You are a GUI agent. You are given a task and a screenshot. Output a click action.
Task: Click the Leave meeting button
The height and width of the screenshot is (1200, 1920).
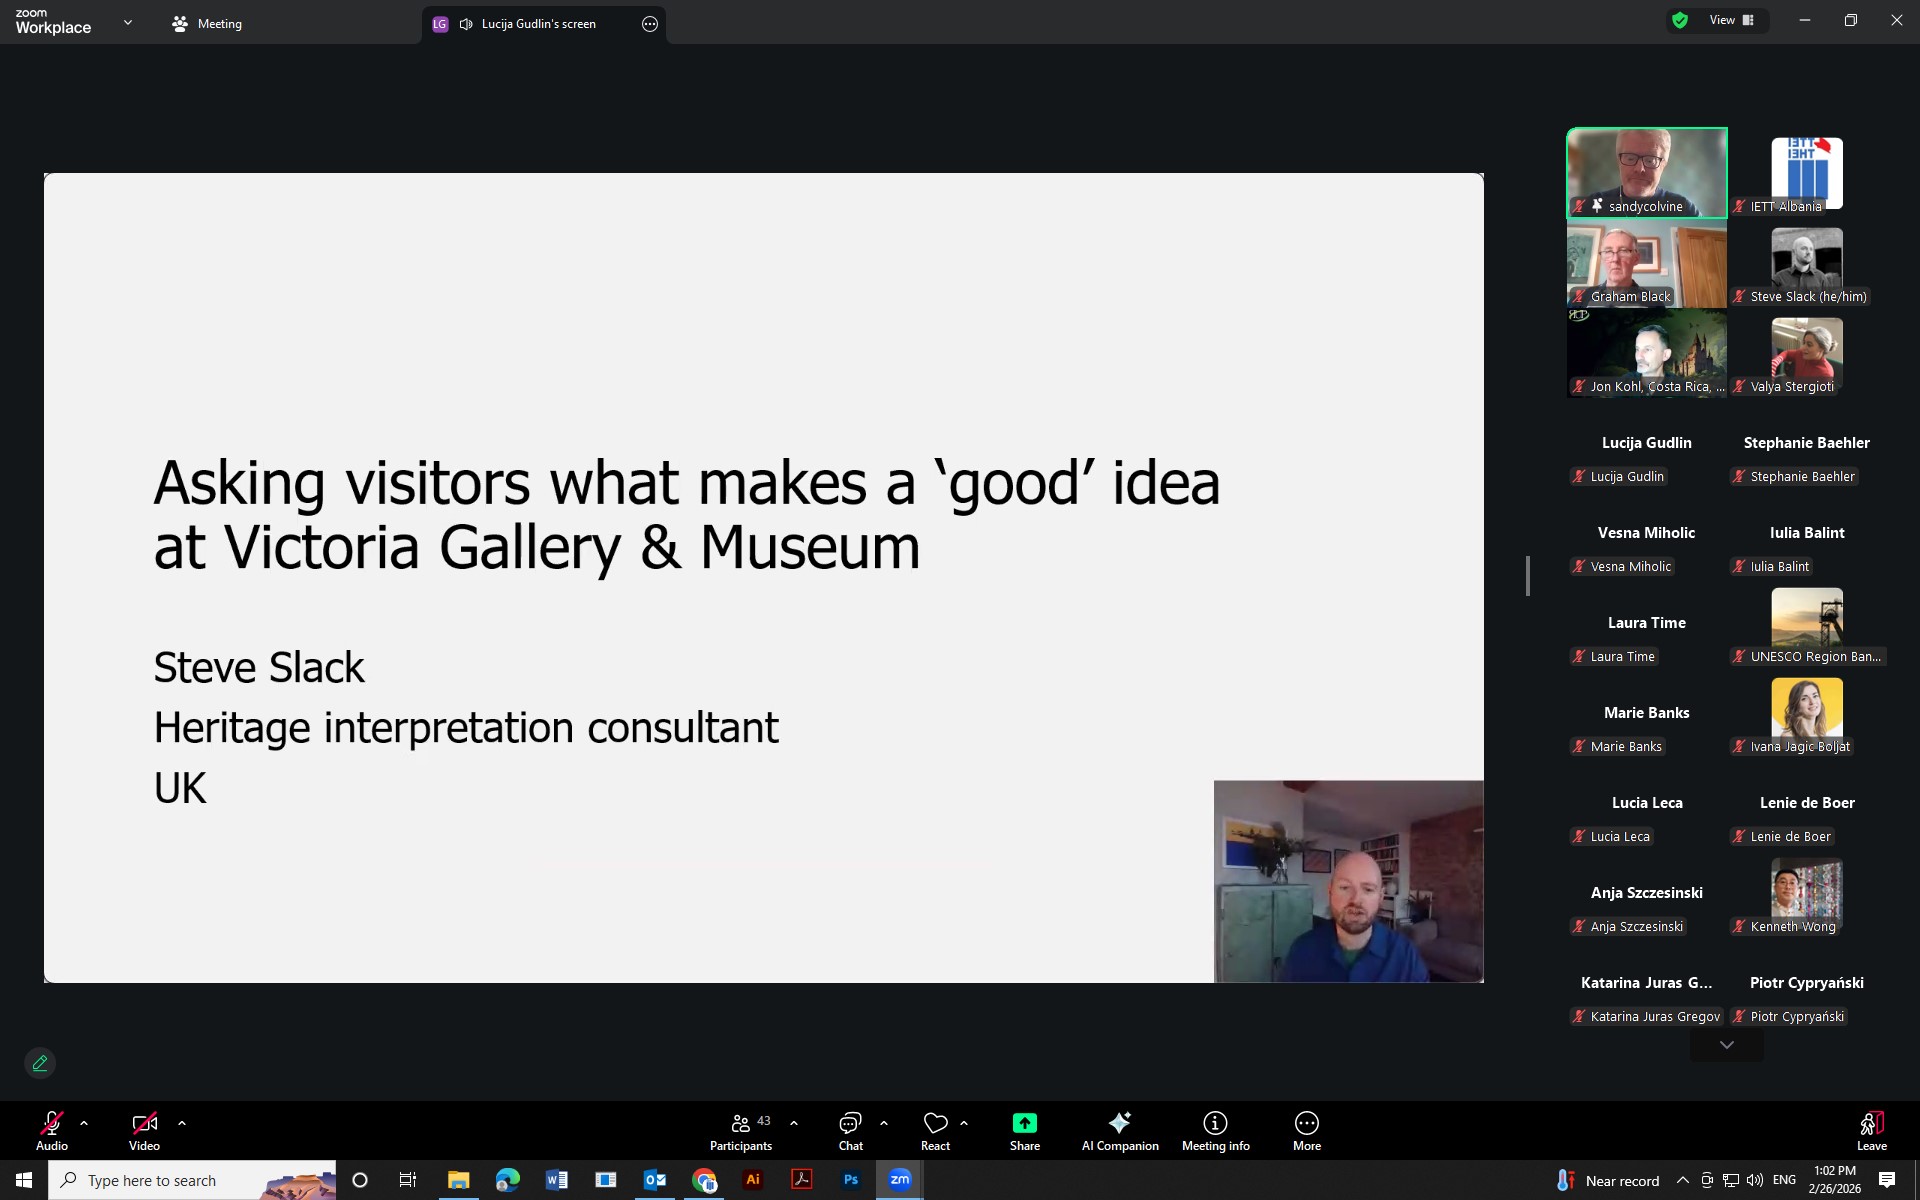click(1871, 1130)
